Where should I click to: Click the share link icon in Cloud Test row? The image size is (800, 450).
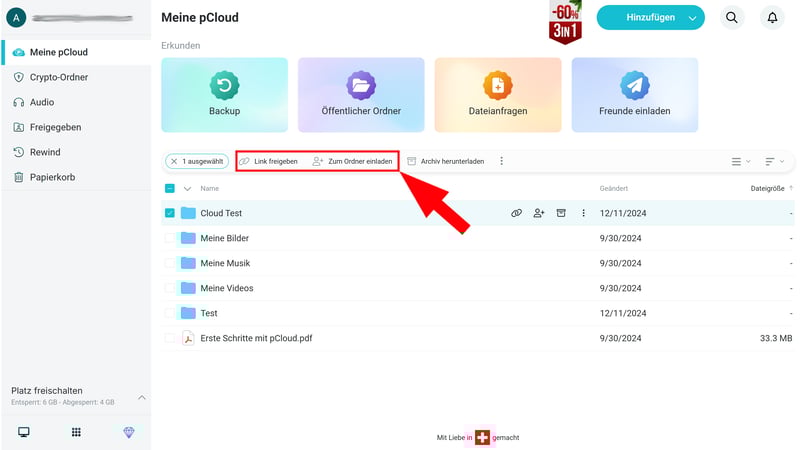516,213
